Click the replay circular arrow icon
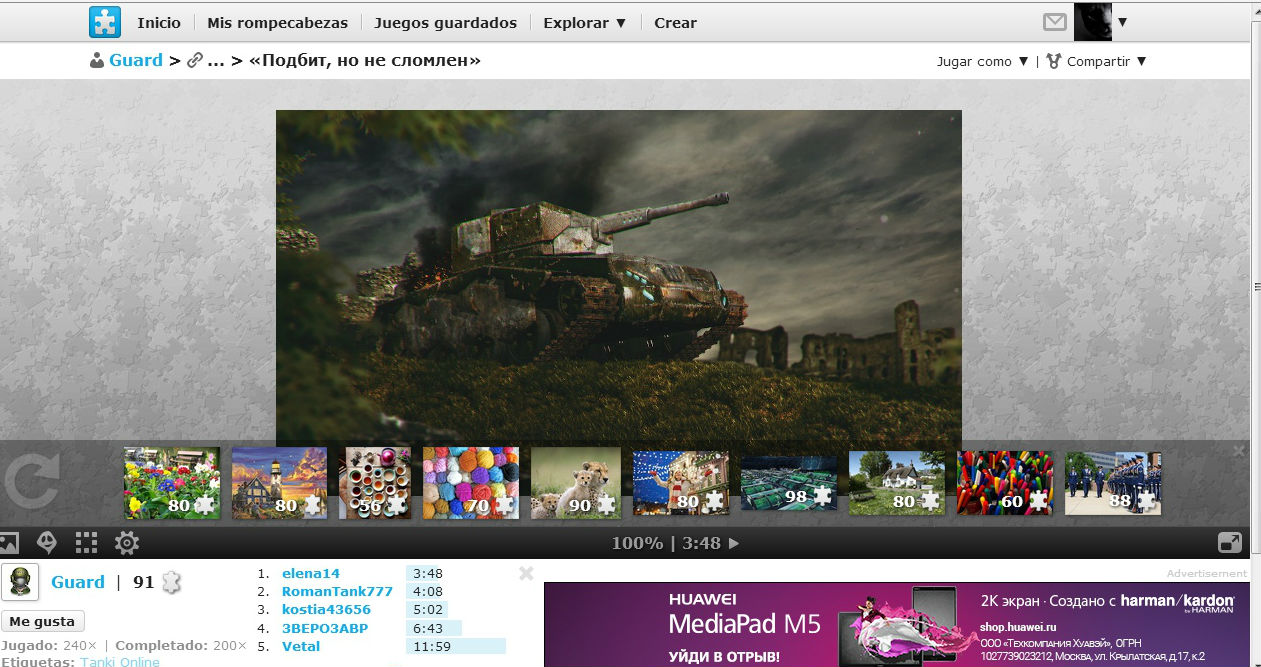This screenshot has width=1261, height=667. (31, 480)
